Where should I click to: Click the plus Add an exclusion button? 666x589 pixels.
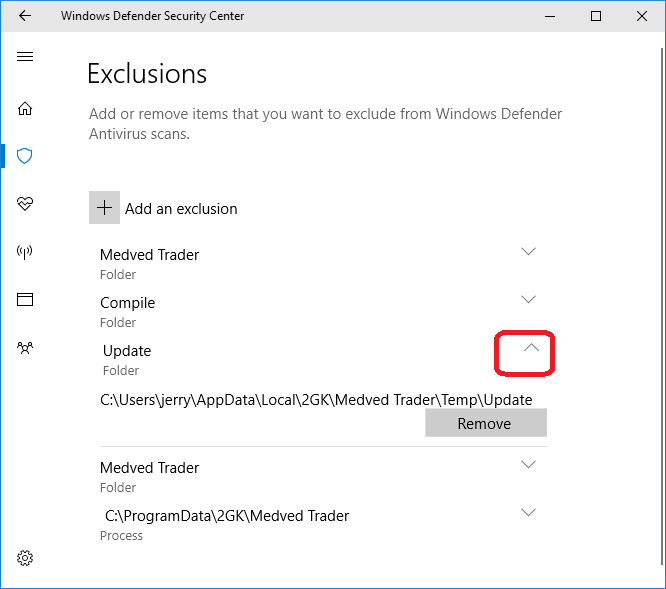104,208
